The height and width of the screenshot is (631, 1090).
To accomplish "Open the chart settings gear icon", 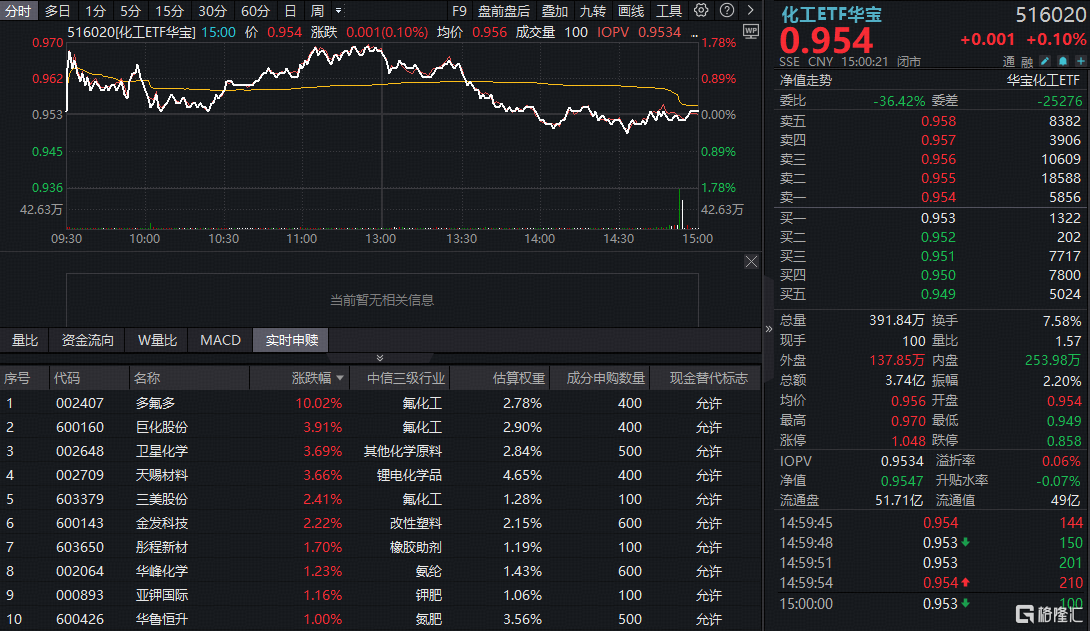I will [701, 10].
